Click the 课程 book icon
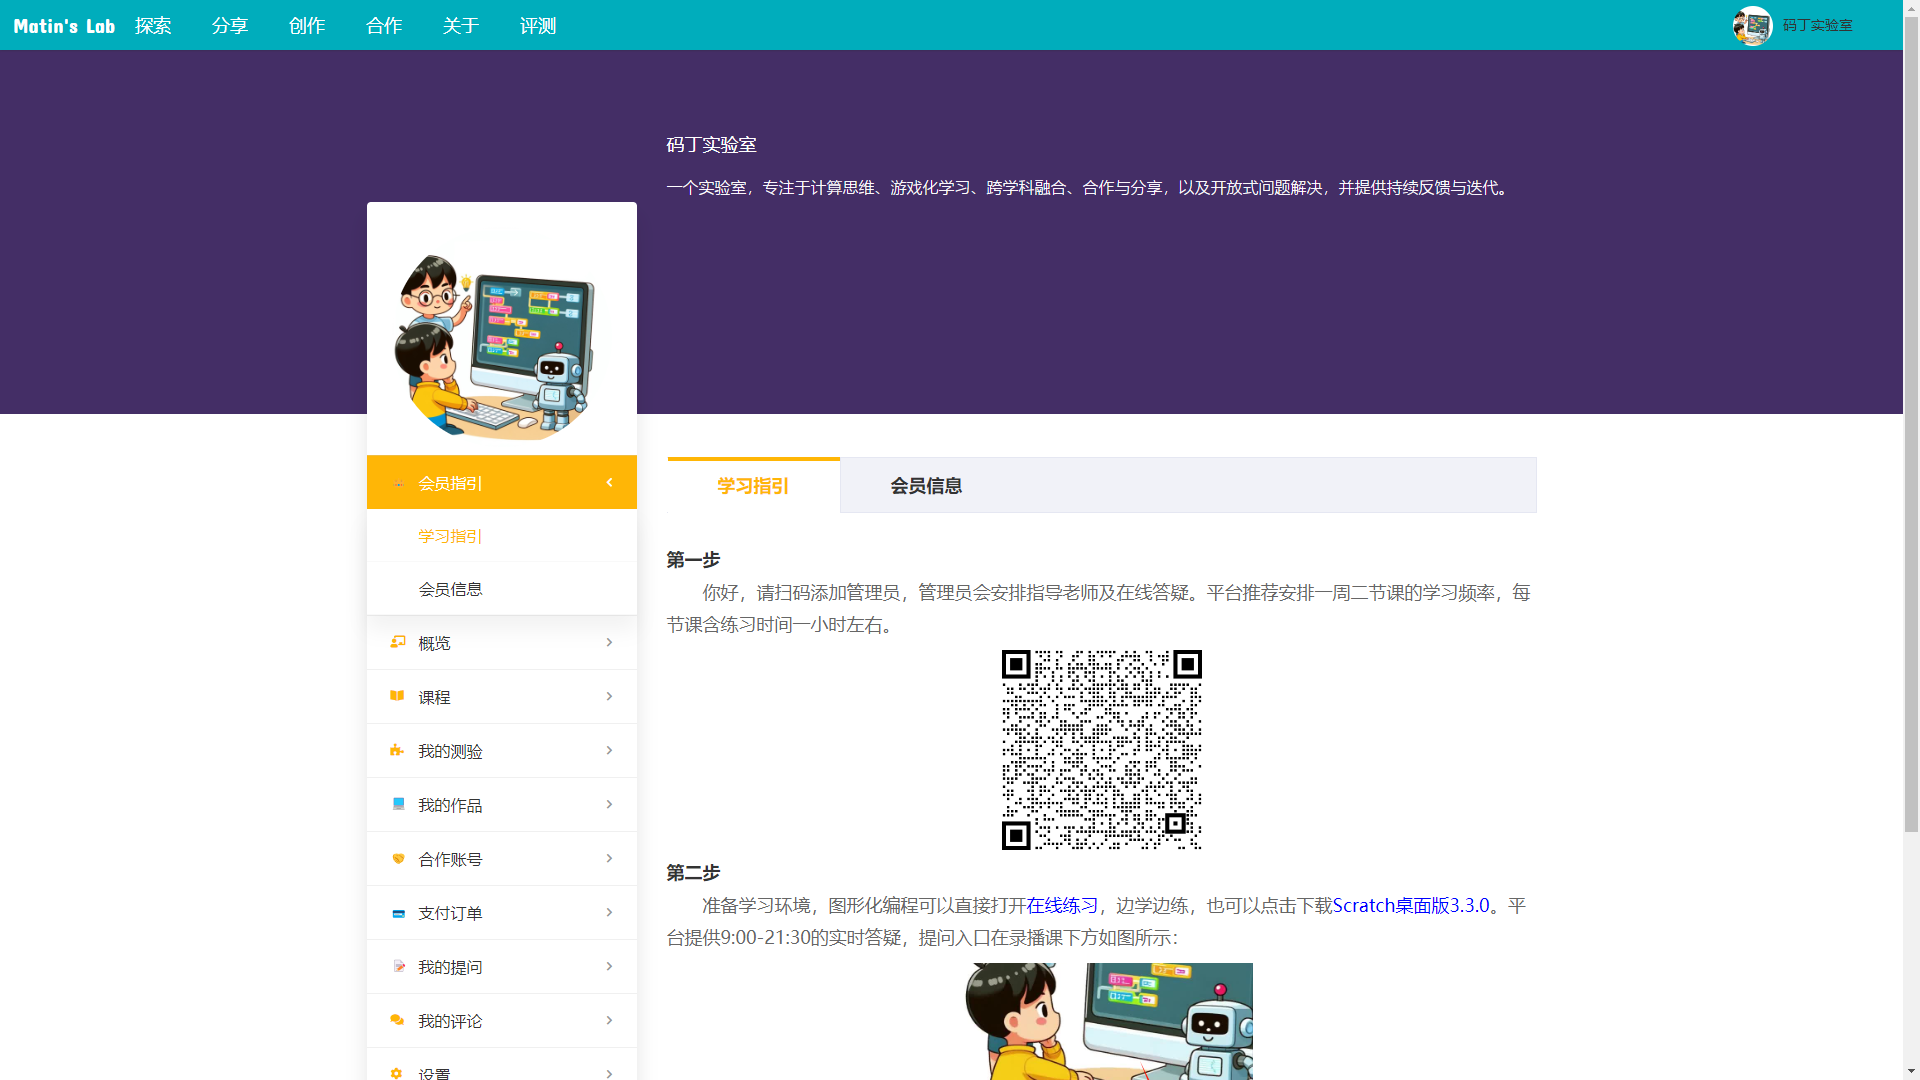Screen dimensions: 1920x1080 tap(398, 696)
